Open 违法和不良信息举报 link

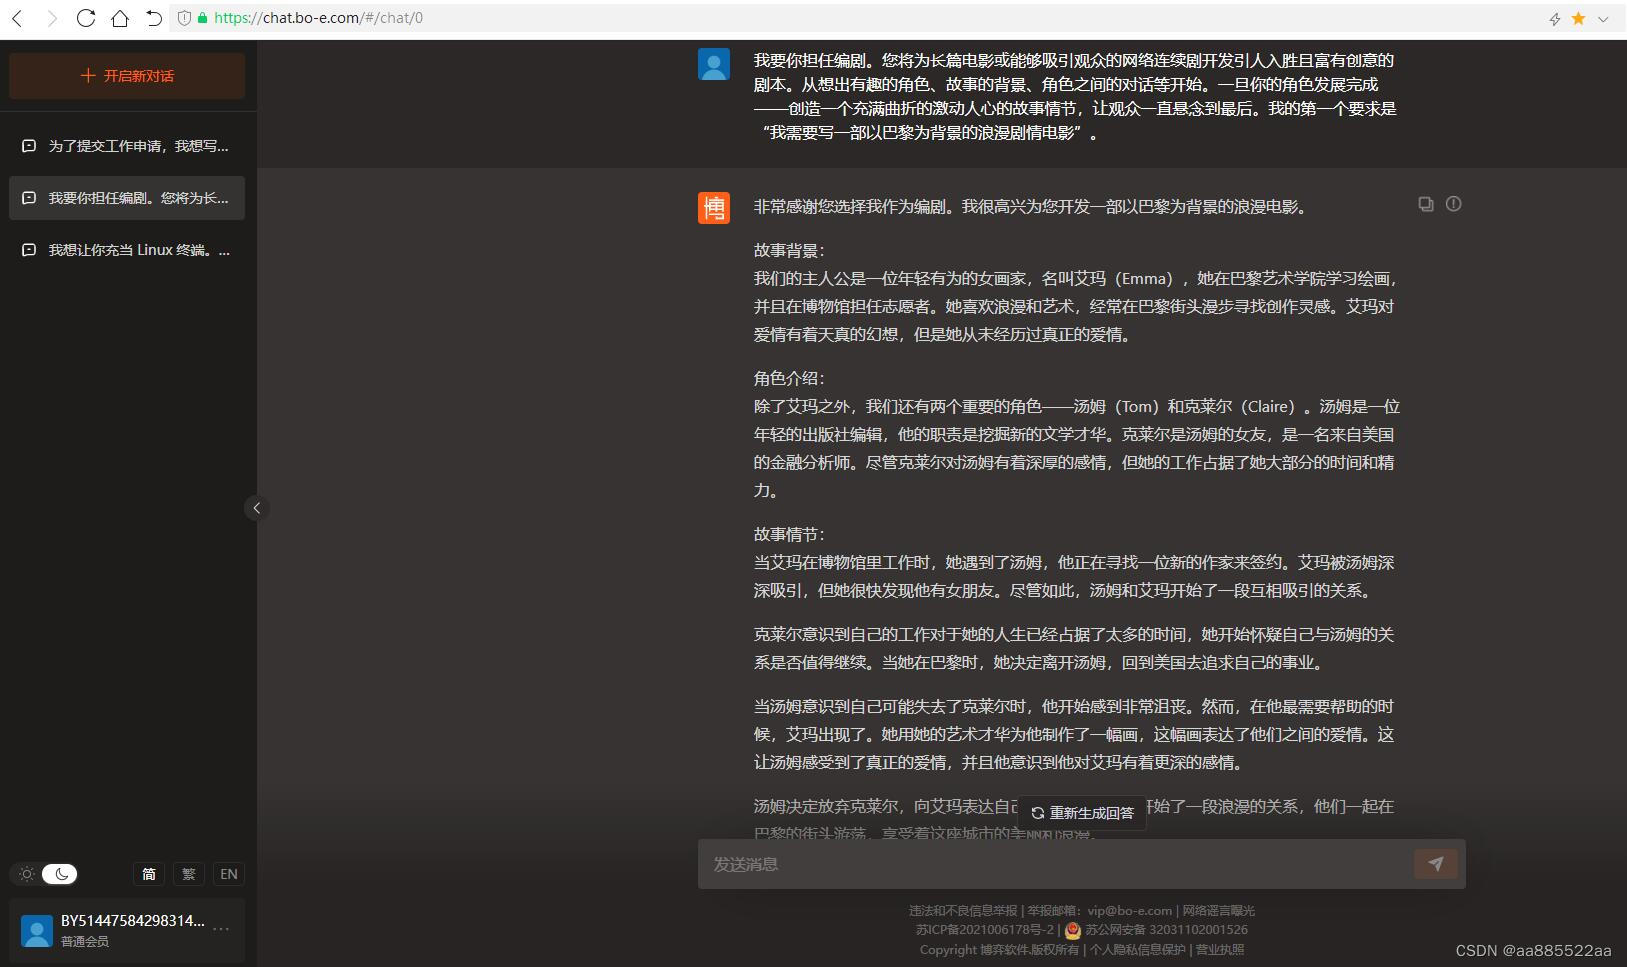(x=963, y=911)
